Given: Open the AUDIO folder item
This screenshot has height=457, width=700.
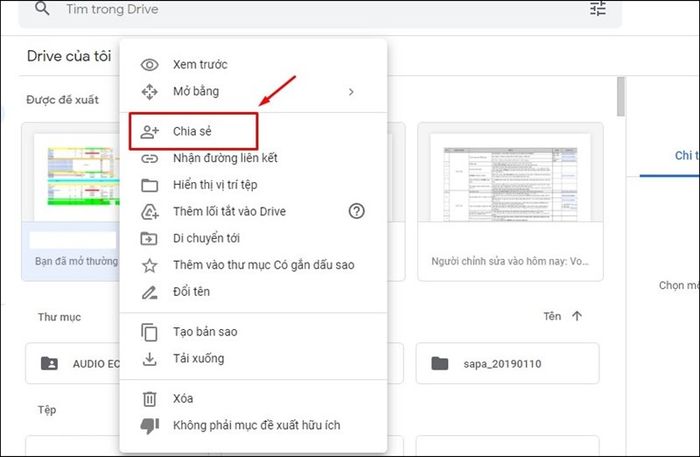Looking at the screenshot, I should [x=73, y=363].
